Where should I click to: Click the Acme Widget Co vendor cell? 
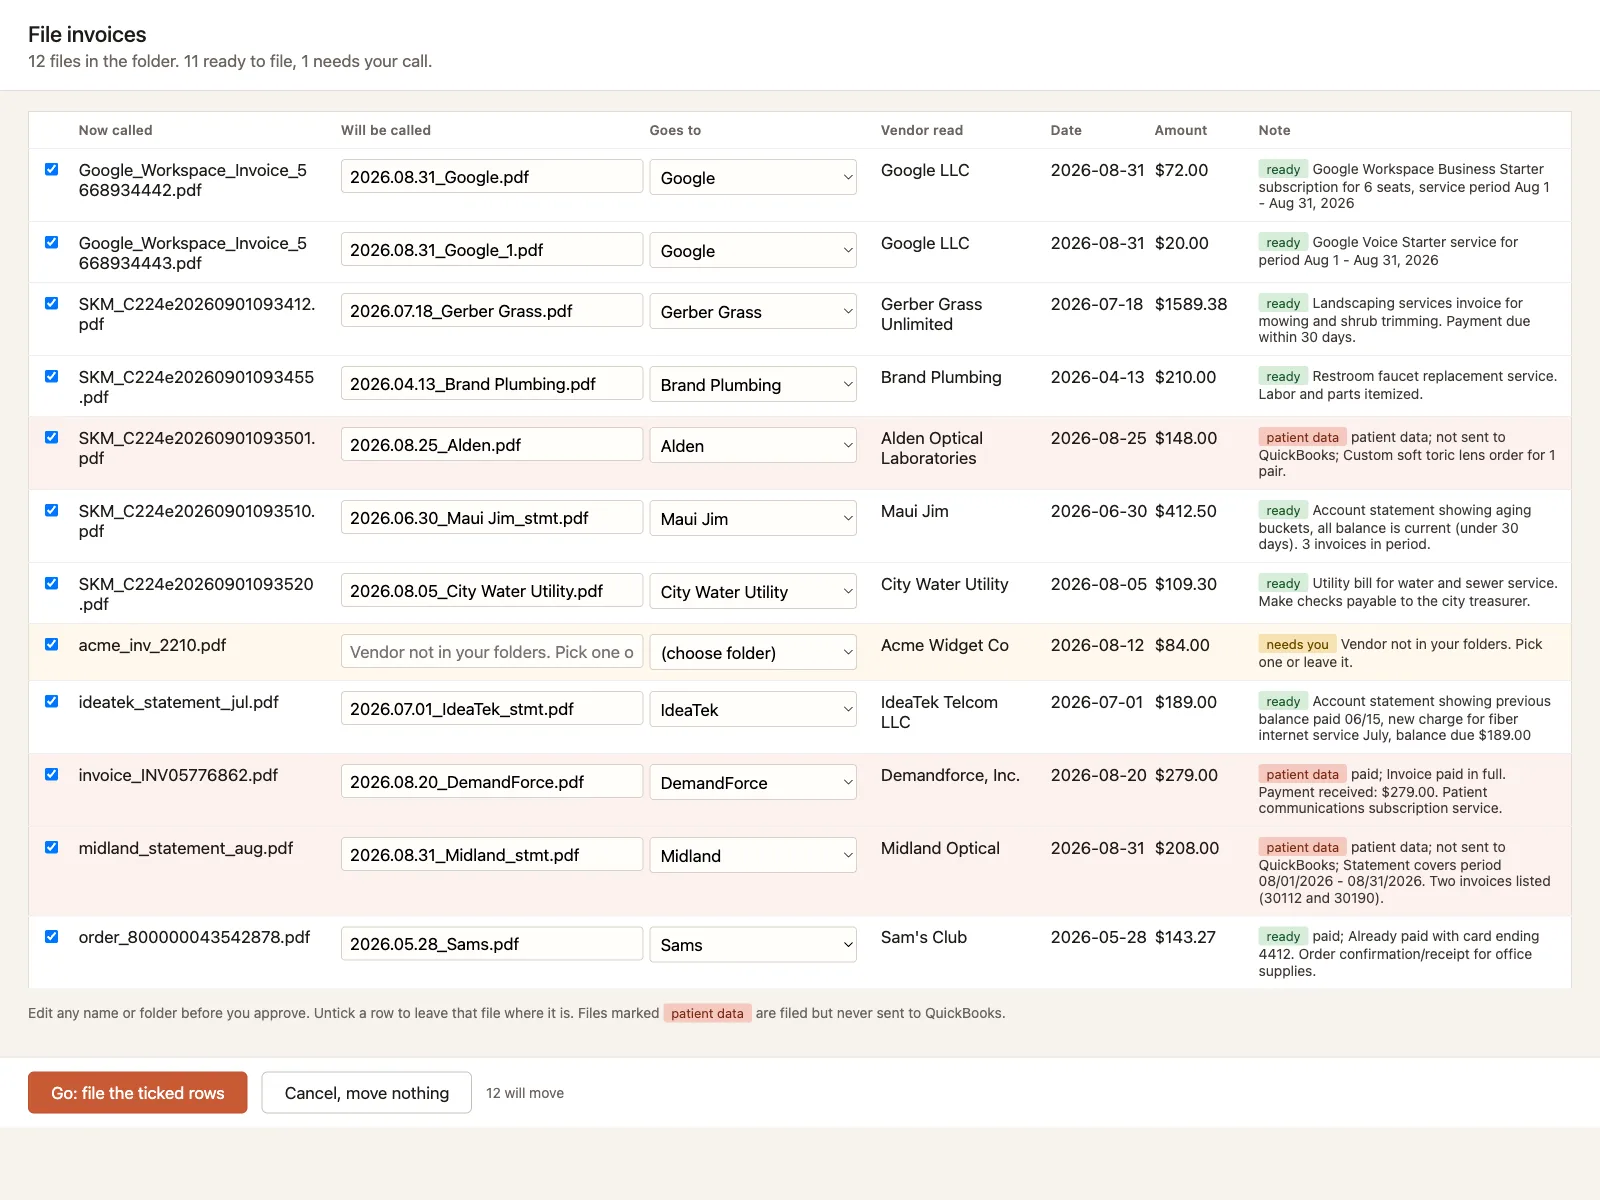pos(945,645)
